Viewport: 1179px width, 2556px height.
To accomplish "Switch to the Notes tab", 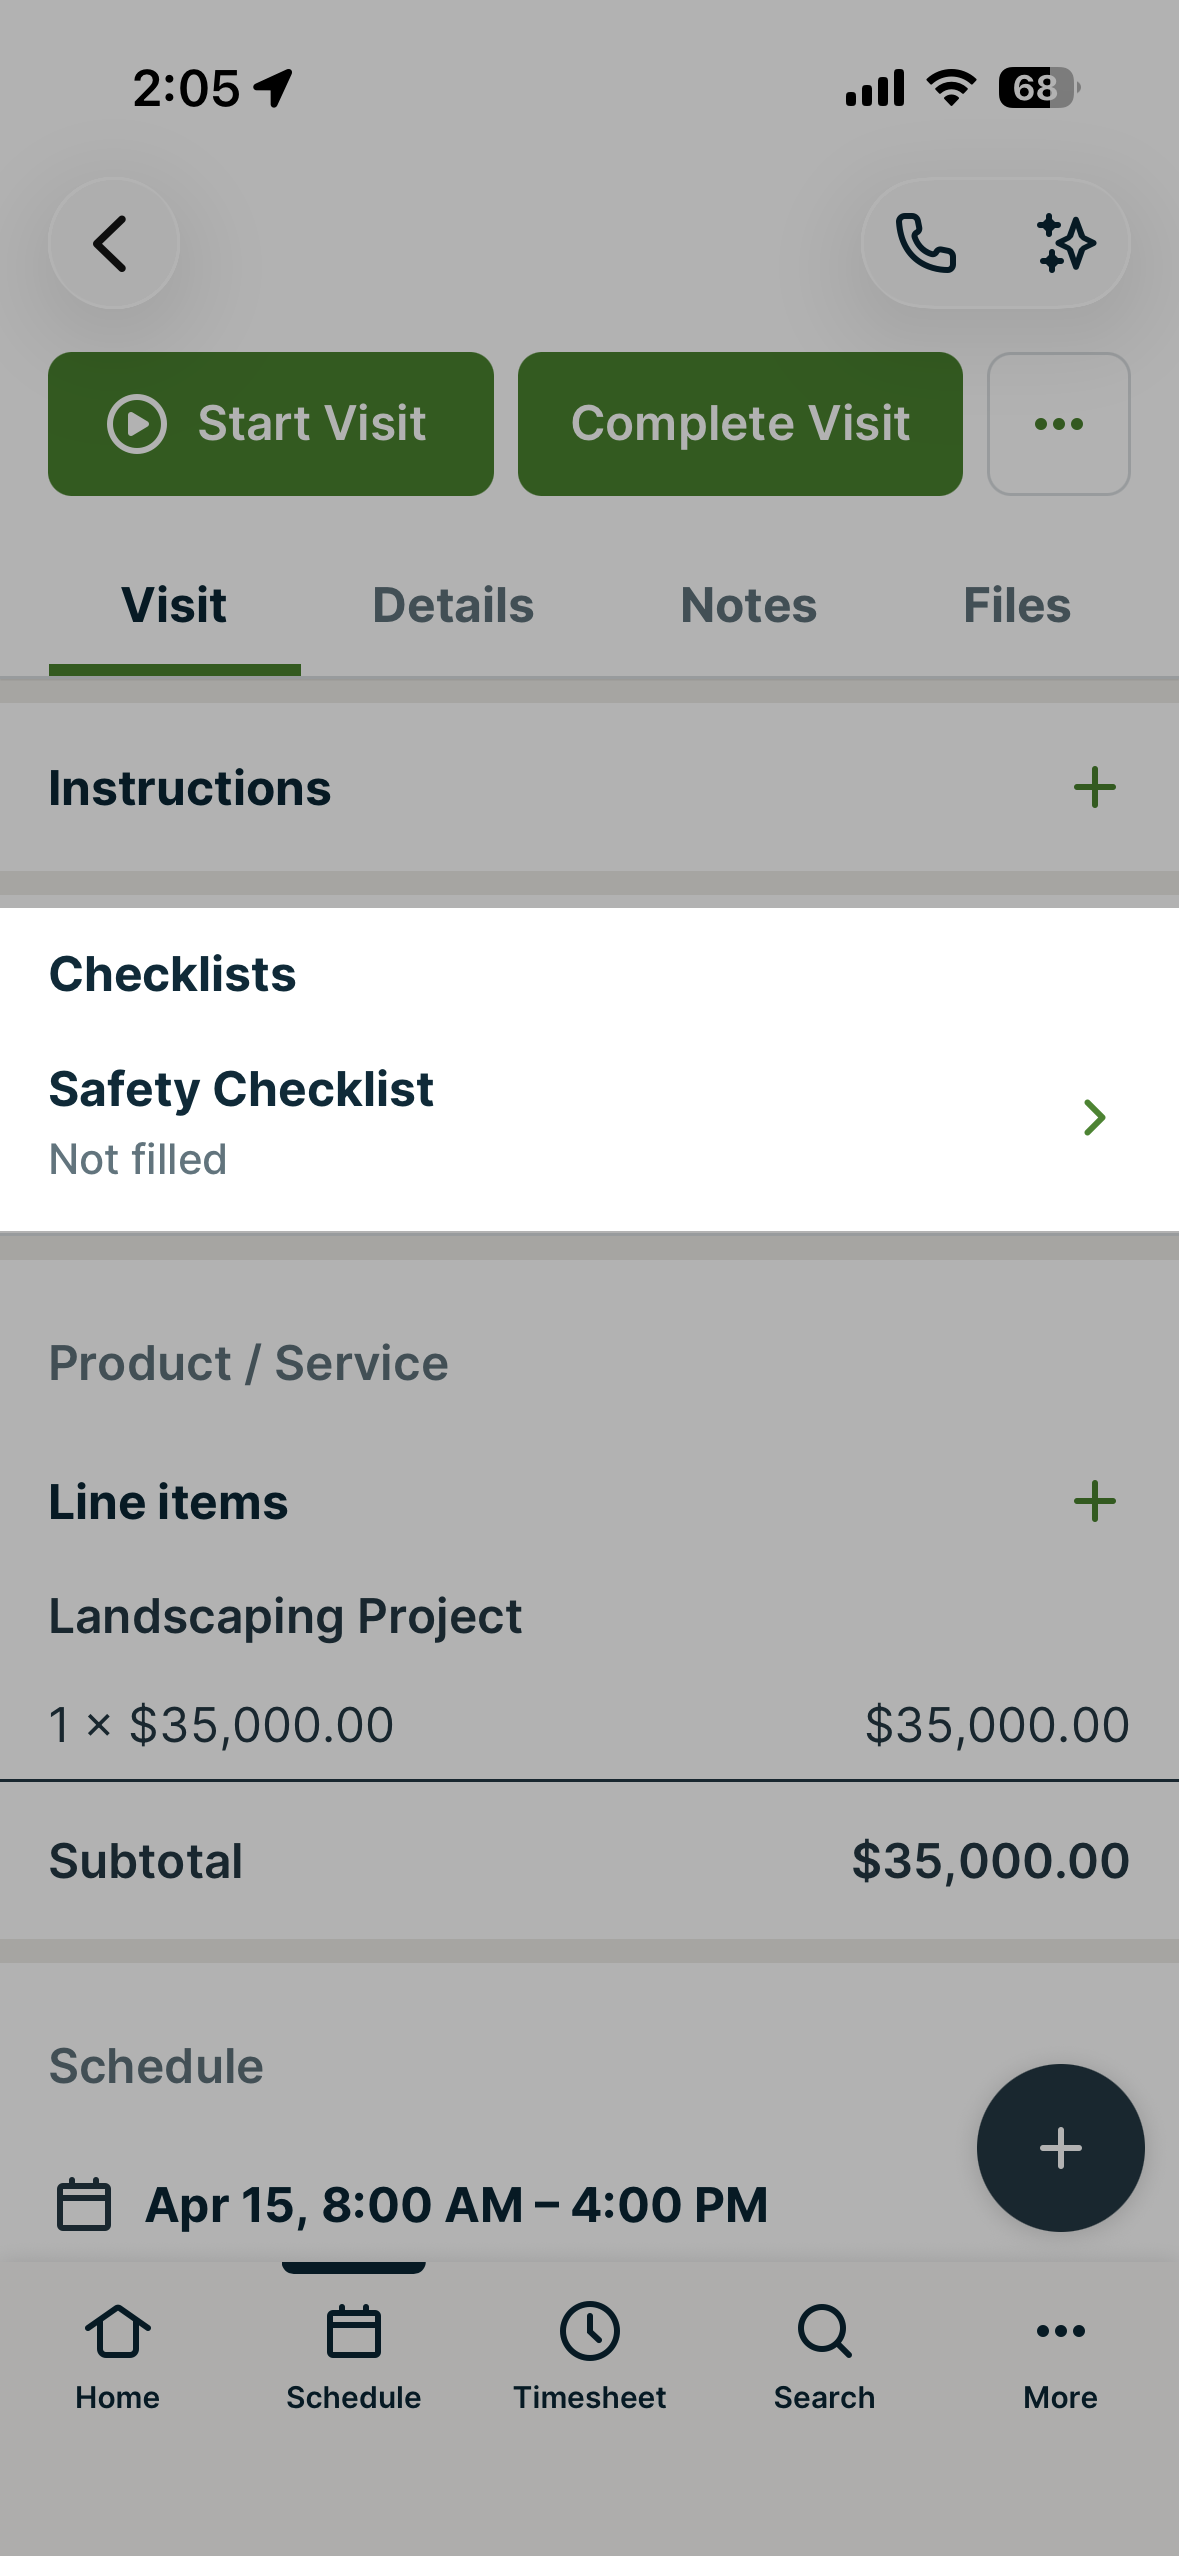I will pos(748,606).
